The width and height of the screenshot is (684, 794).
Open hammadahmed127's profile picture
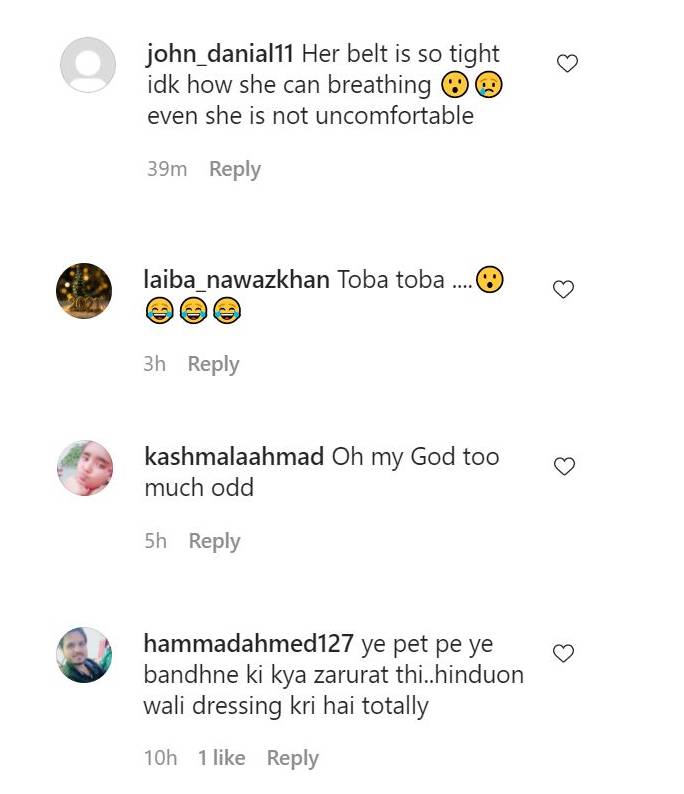[84, 655]
